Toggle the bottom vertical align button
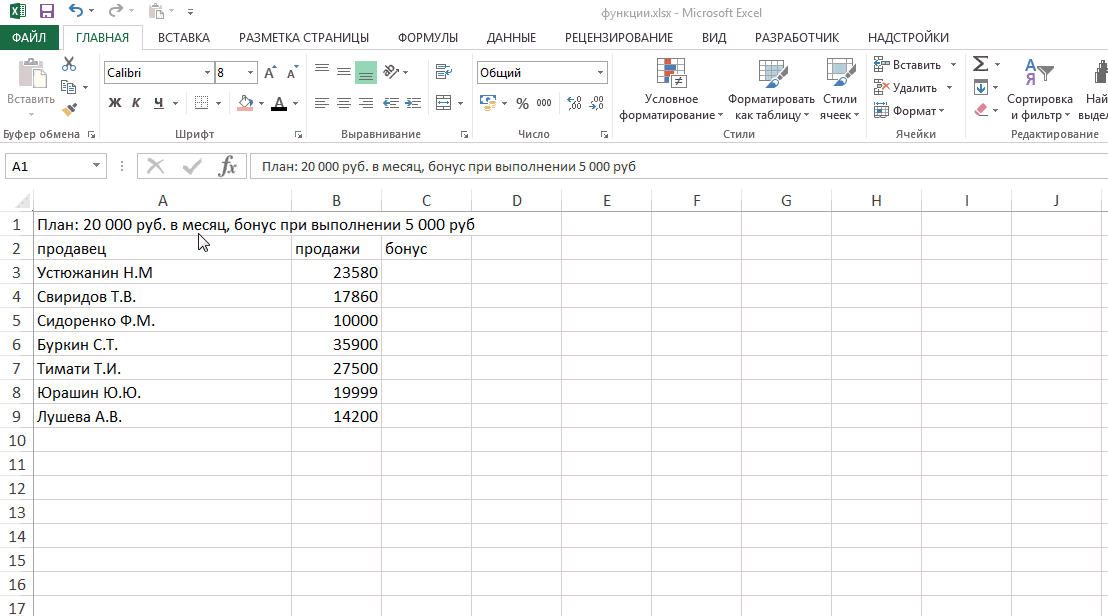 coord(365,72)
